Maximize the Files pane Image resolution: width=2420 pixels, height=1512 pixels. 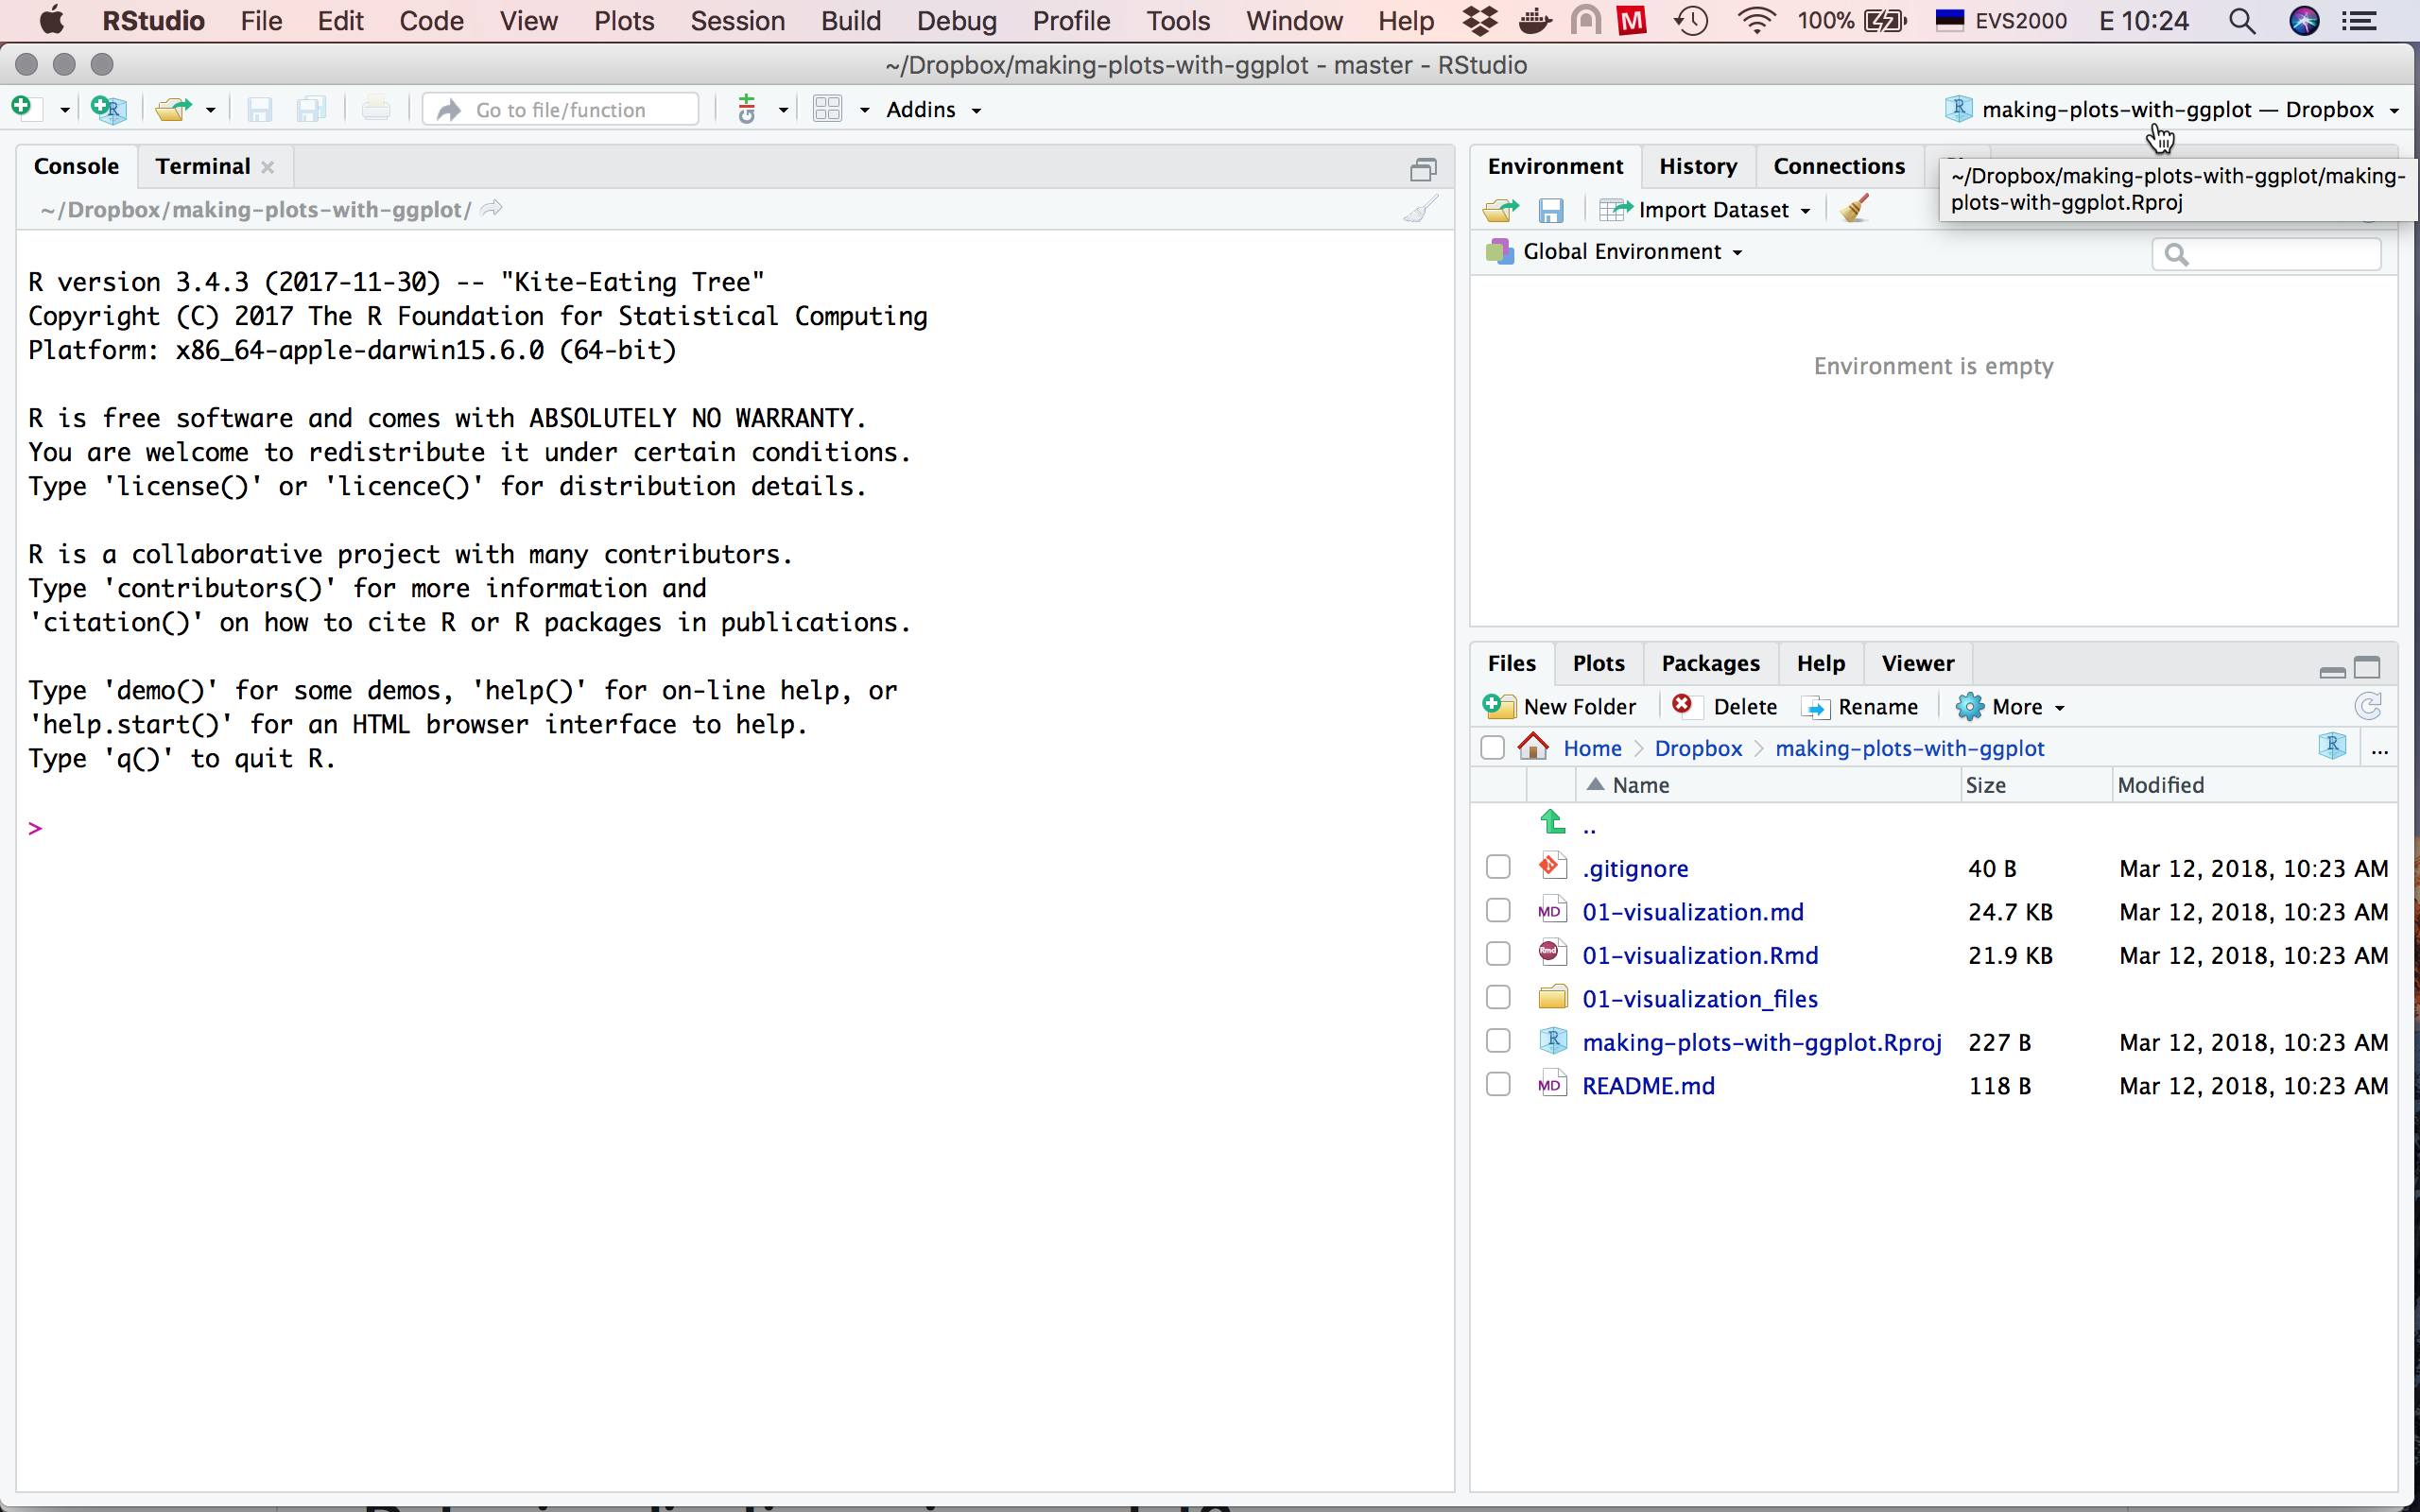(2367, 667)
